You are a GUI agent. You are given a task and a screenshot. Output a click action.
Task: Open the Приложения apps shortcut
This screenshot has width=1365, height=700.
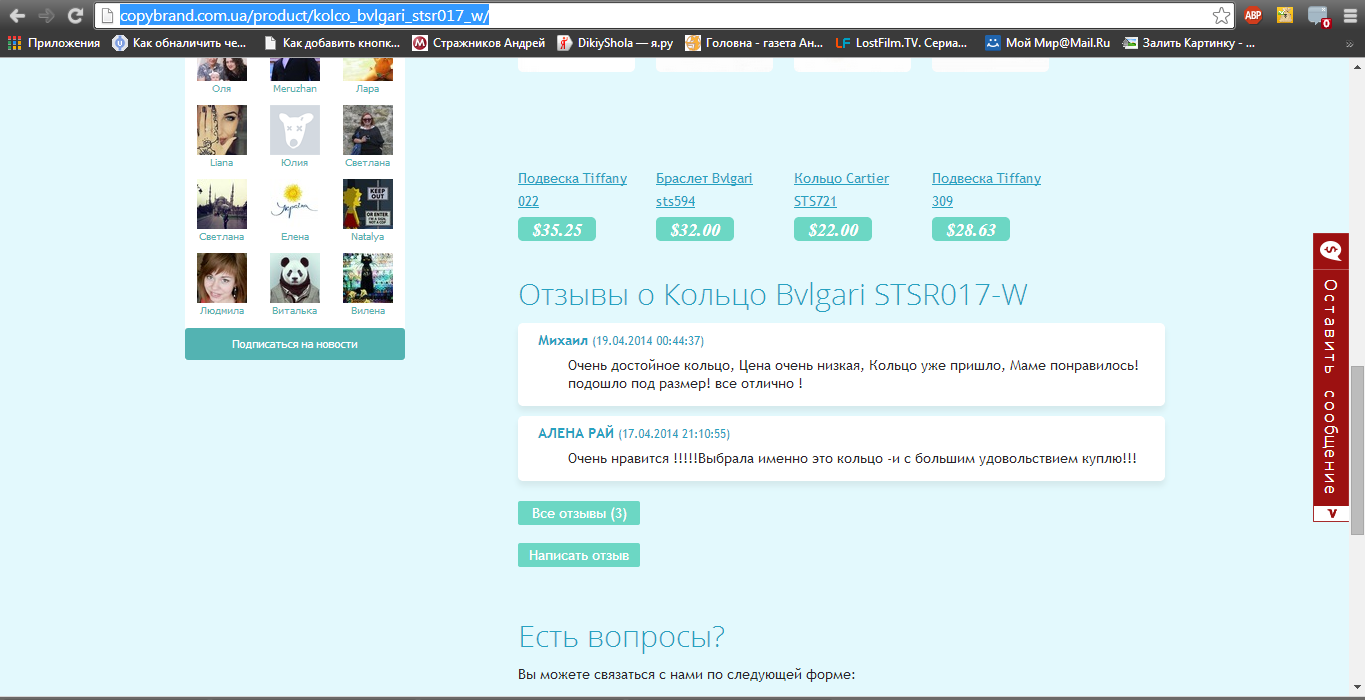(54, 43)
